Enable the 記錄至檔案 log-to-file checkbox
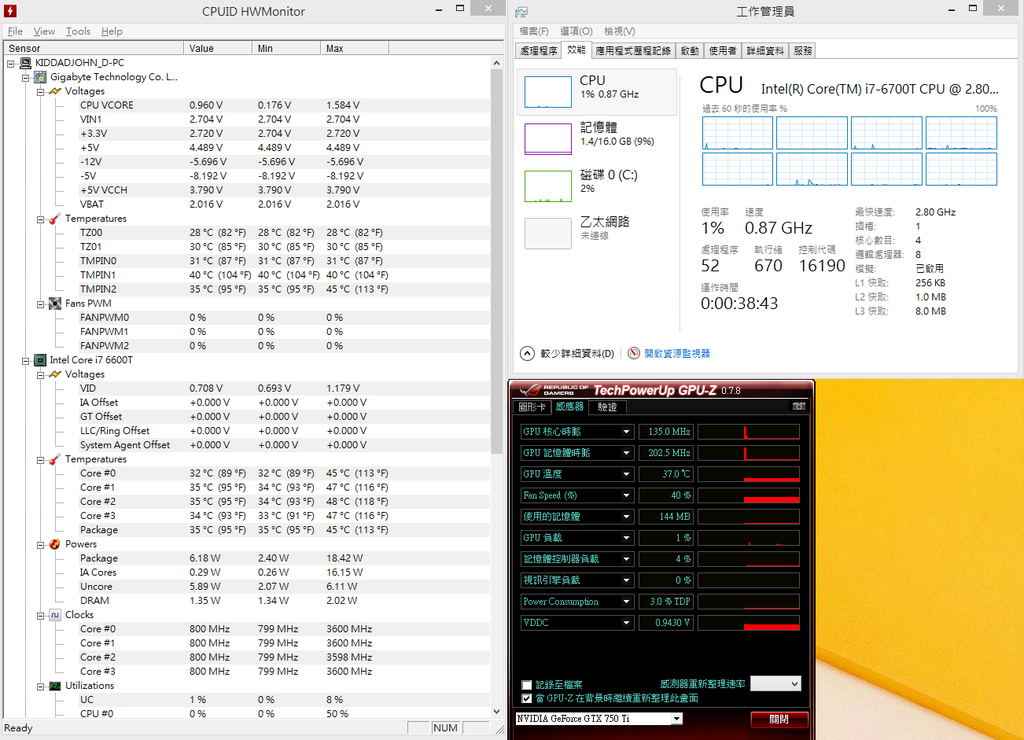Image resolution: width=1024 pixels, height=740 pixels. [x=527, y=685]
